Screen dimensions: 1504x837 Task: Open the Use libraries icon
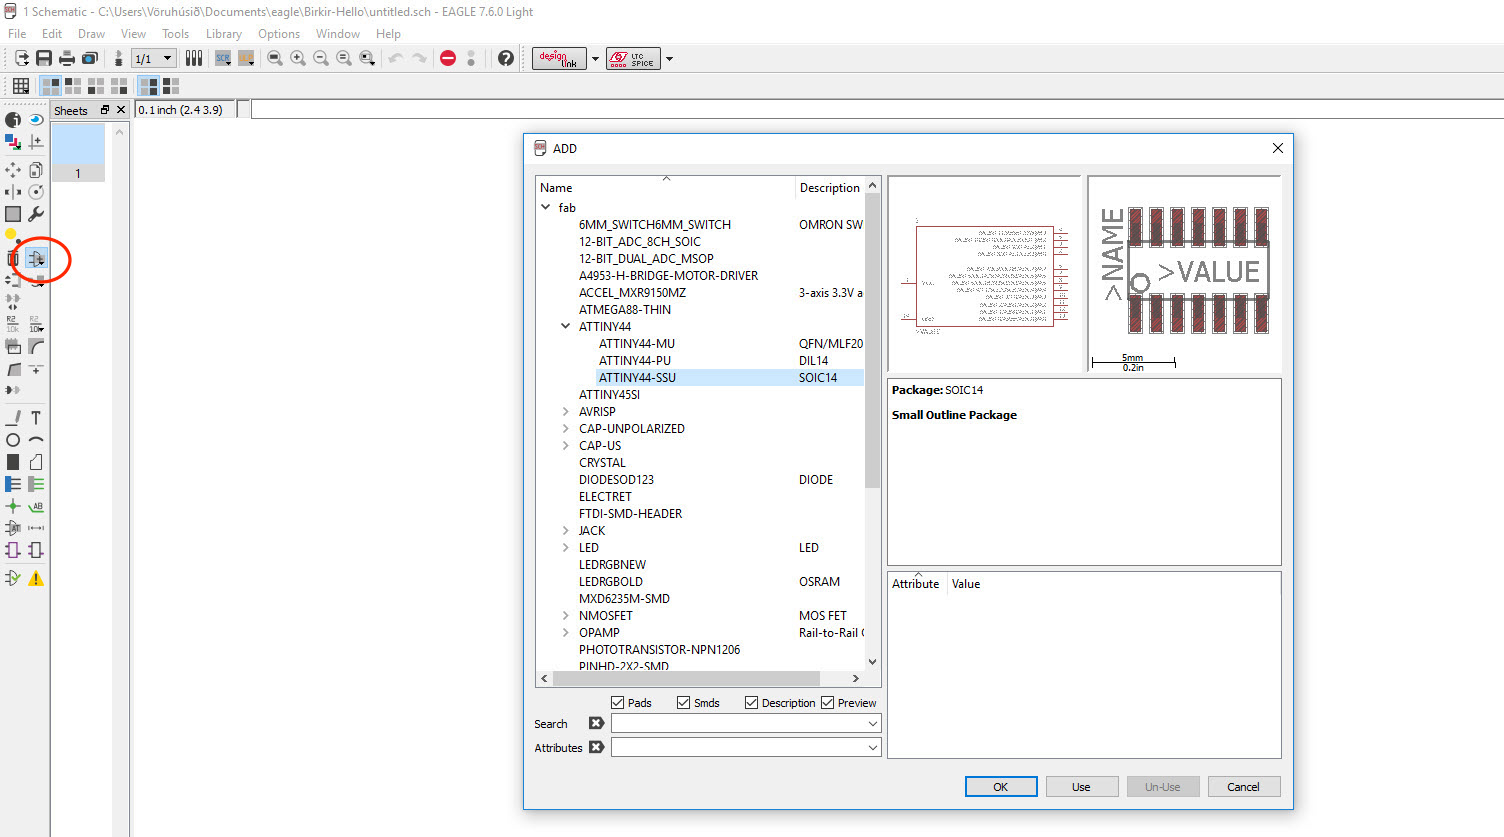tap(194, 58)
